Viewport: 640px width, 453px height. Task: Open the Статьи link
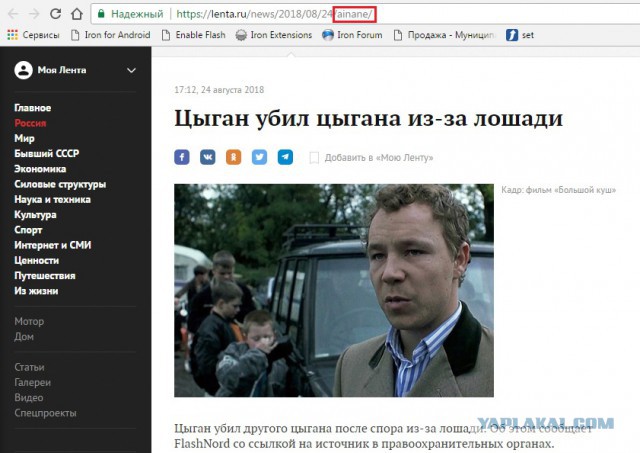29,367
